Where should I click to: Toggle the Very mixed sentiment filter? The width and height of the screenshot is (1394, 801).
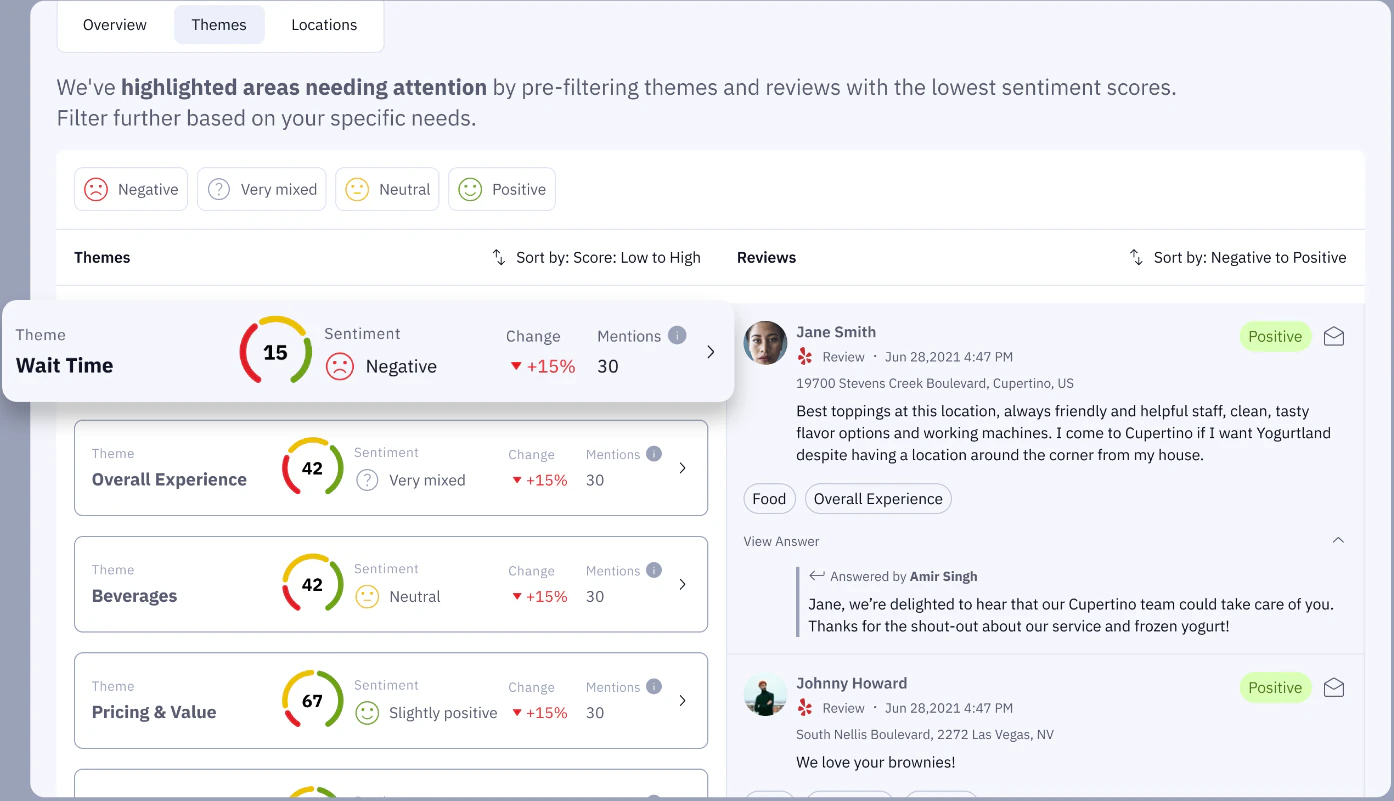click(x=262, y=189)
